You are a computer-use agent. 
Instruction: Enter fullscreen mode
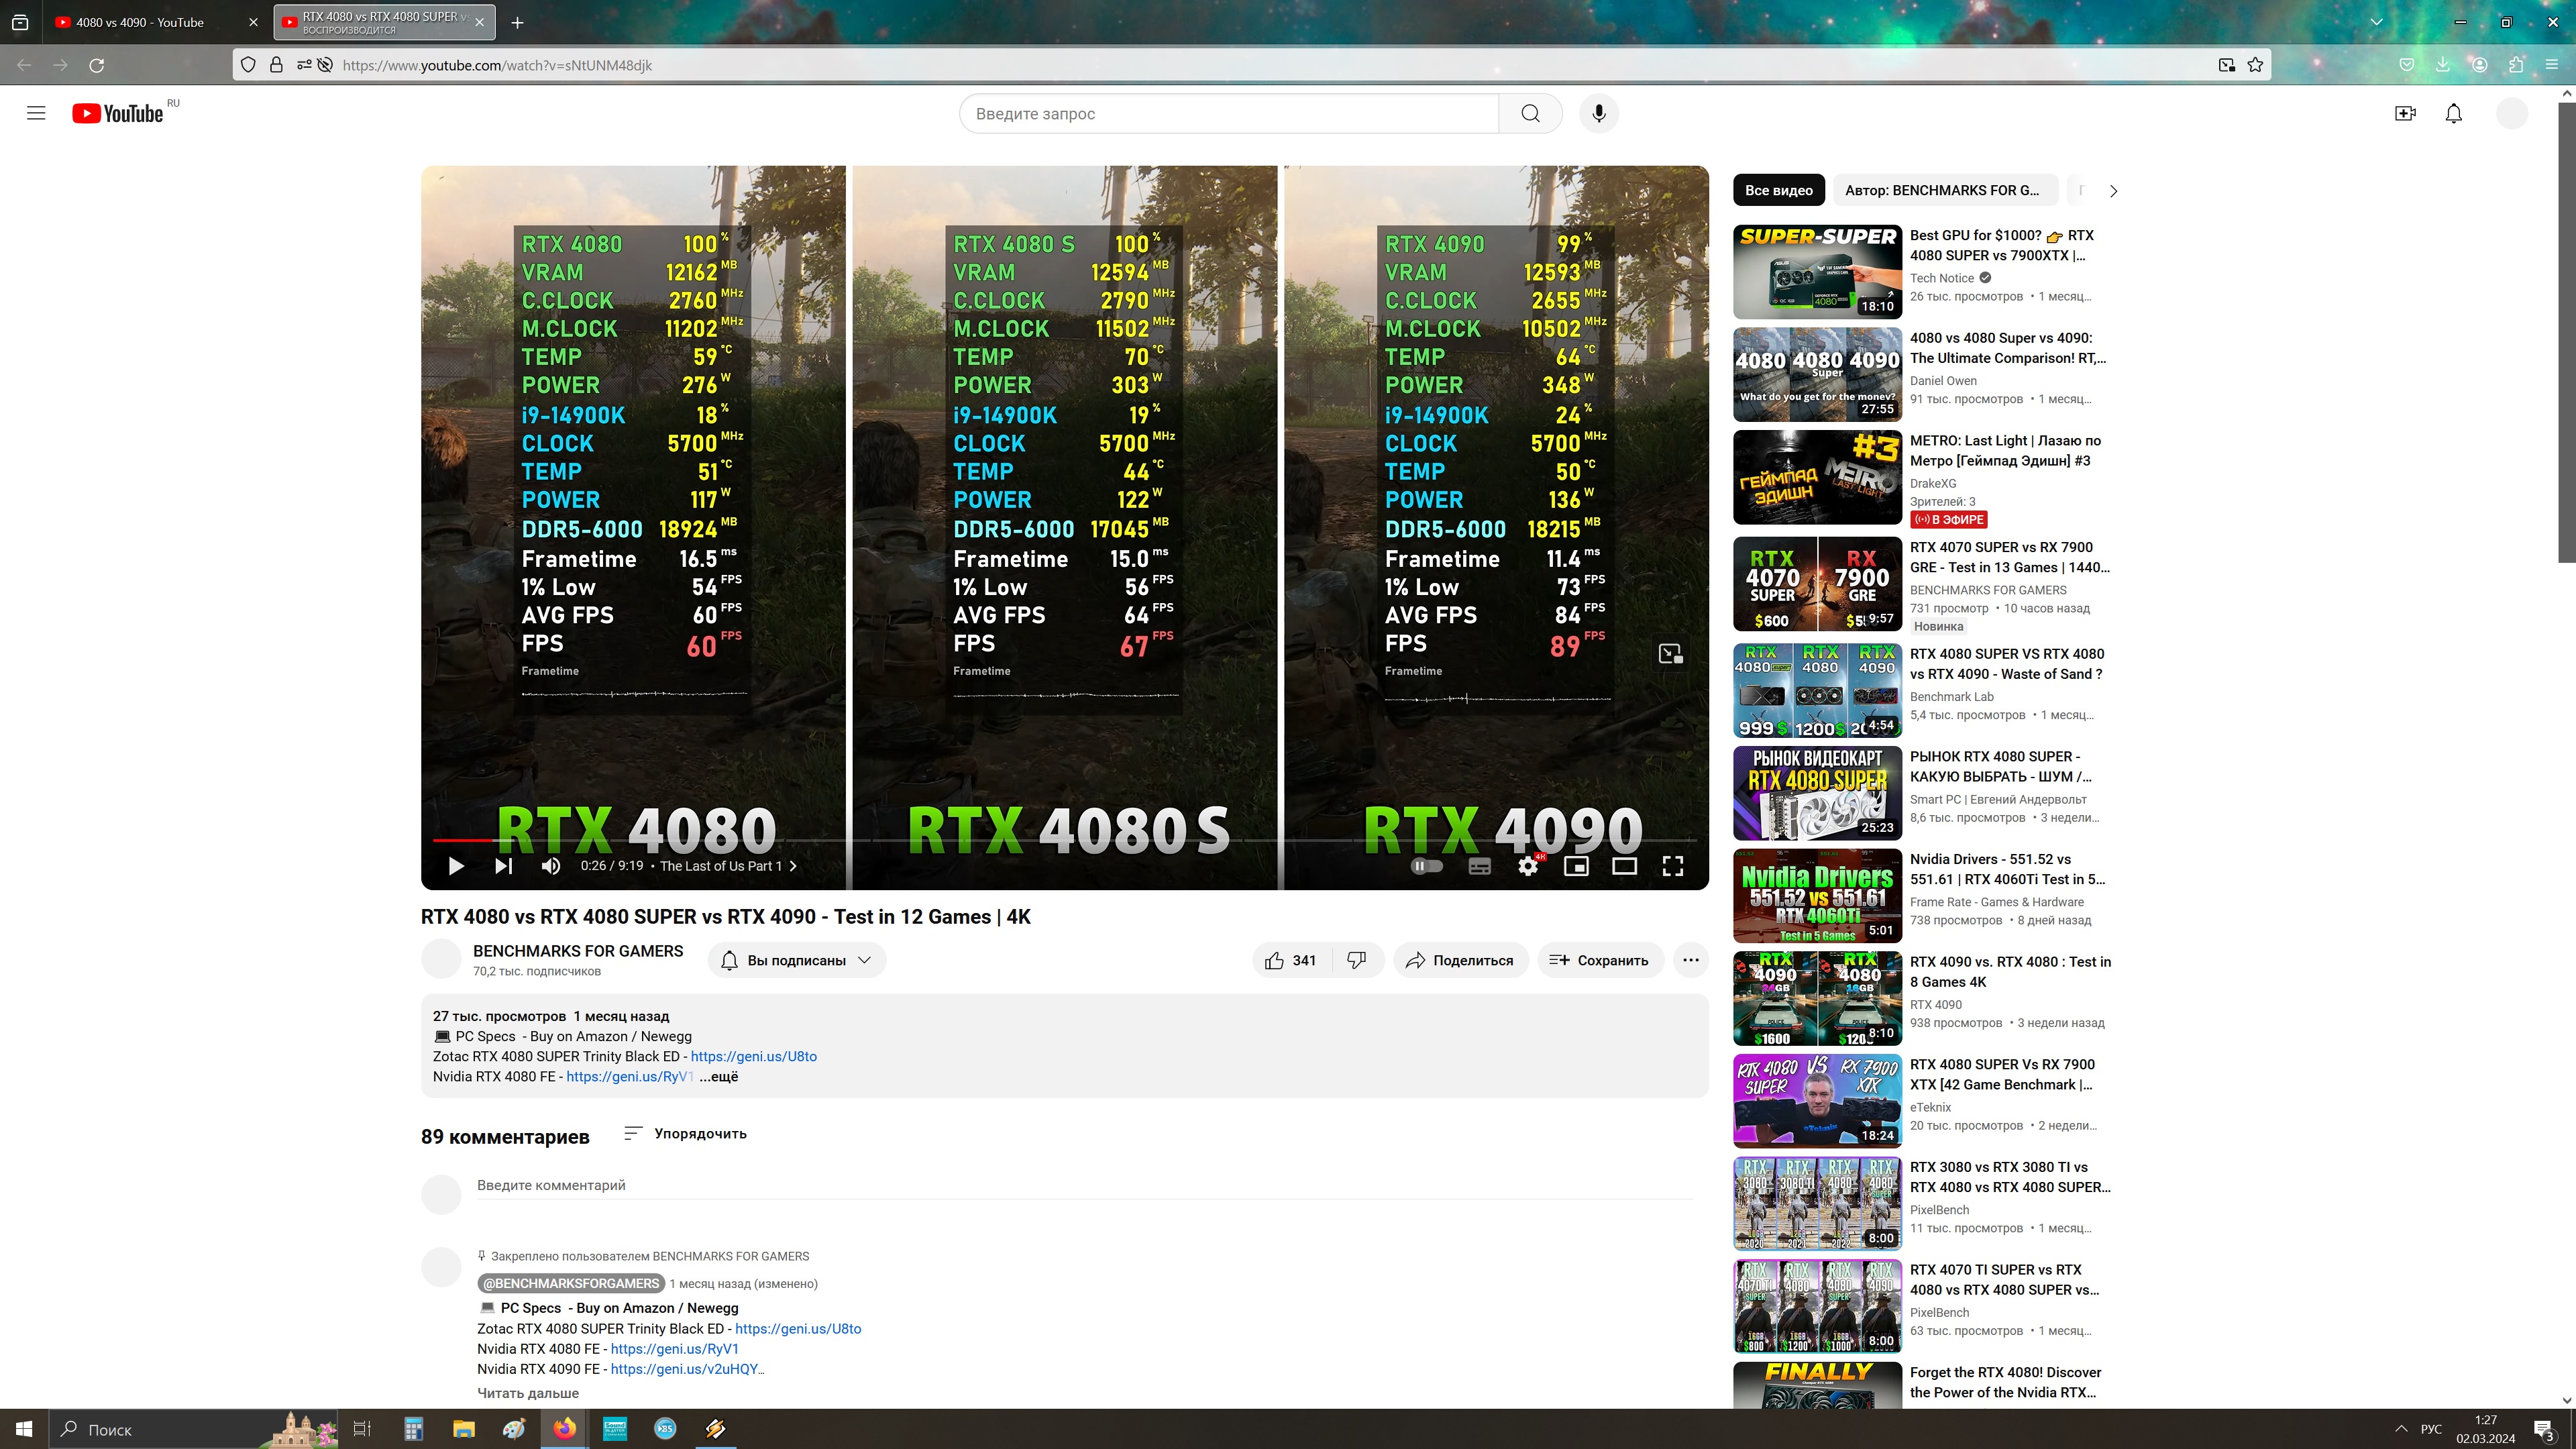click(1672, 866)
